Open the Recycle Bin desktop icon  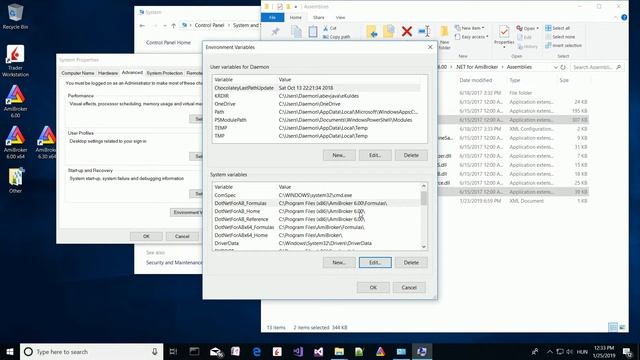tap(15, 16)
